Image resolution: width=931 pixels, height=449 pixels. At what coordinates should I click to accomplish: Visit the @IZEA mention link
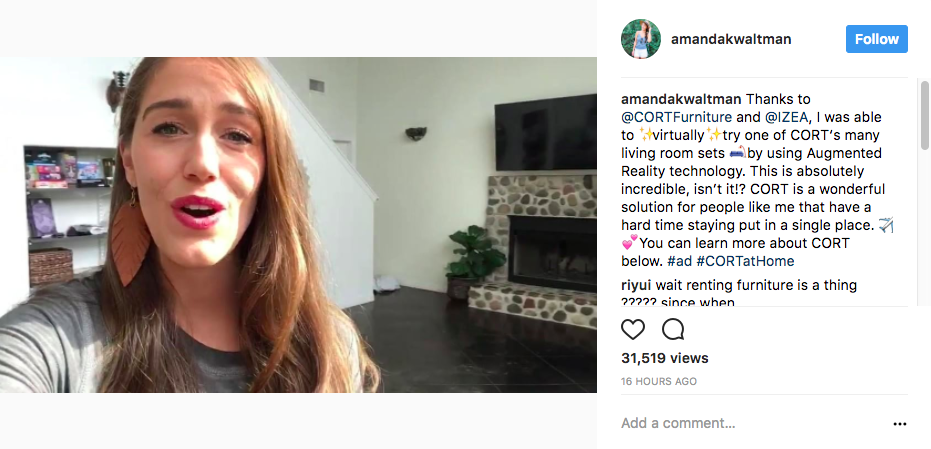click(x=786, y=117)
